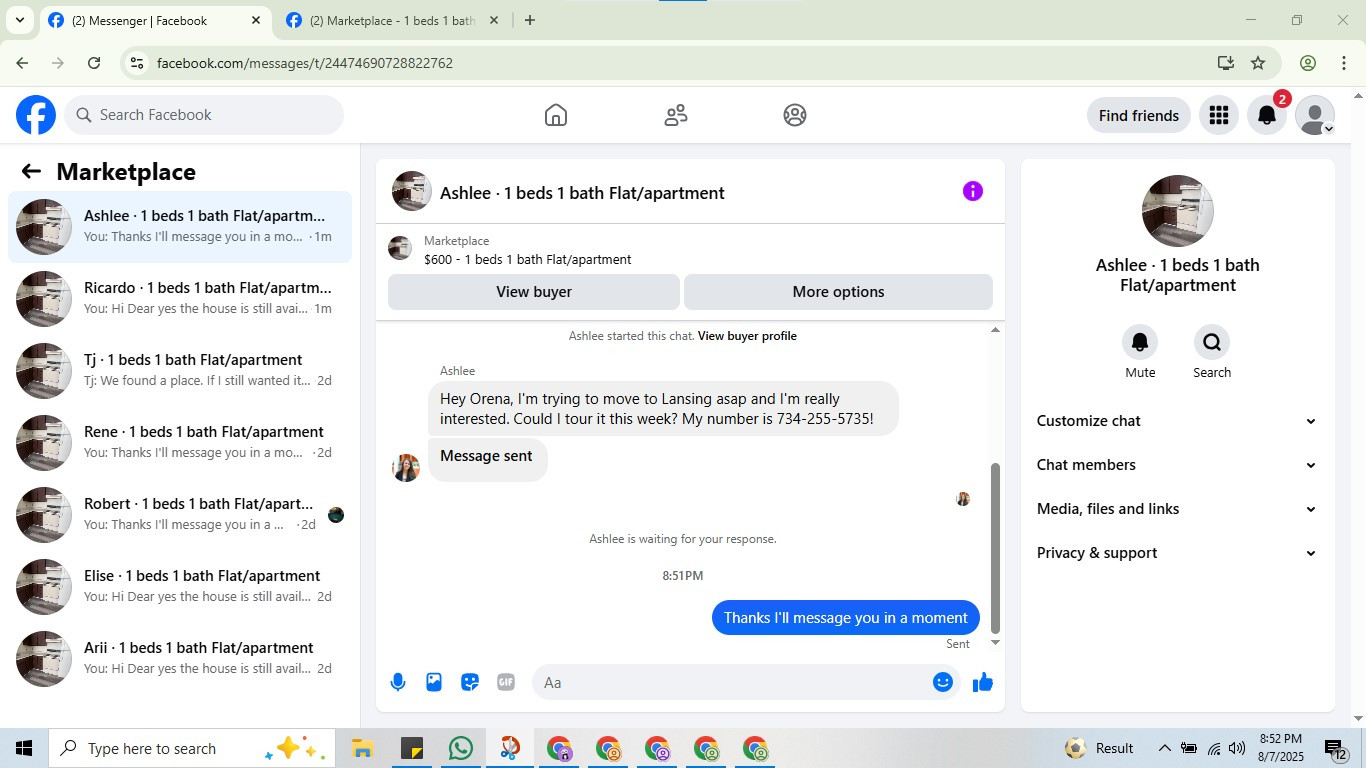This screenshot has width=1366, height=768.
Task: Open volume control in system tray
Action: 1237,748
